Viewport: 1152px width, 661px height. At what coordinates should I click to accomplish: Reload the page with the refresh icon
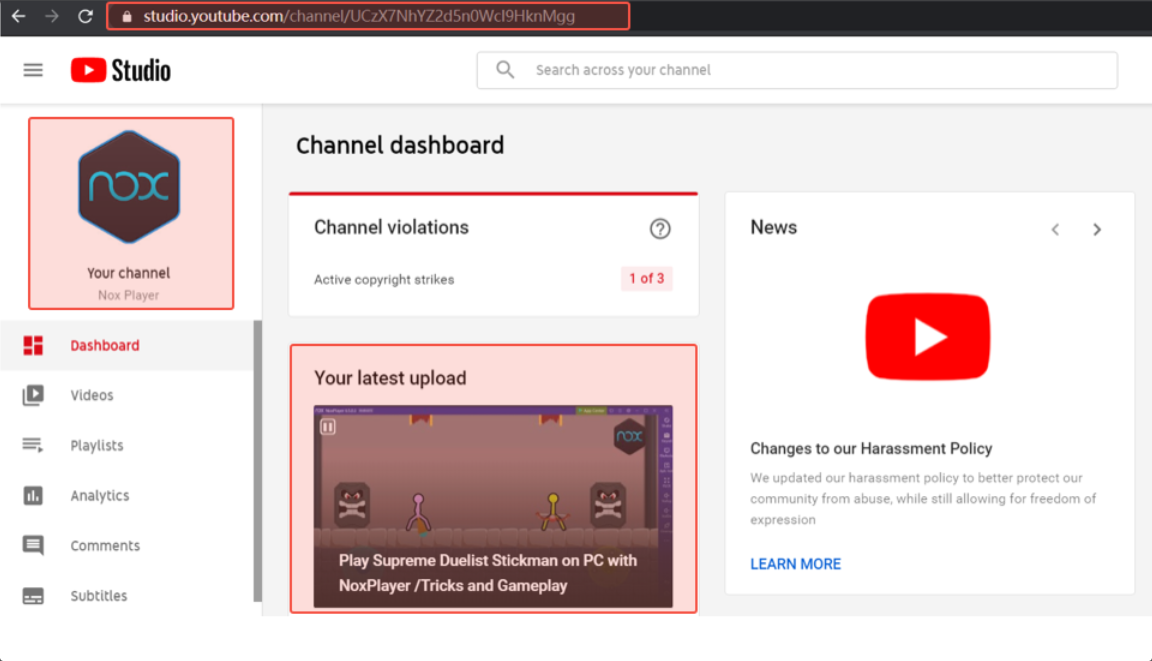coord(85,15)
